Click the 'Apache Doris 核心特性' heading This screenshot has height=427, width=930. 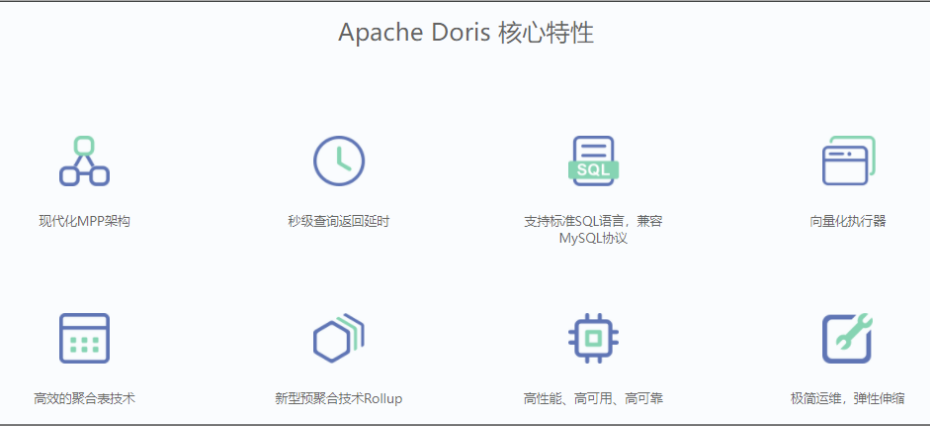click(x=466, y=33)
